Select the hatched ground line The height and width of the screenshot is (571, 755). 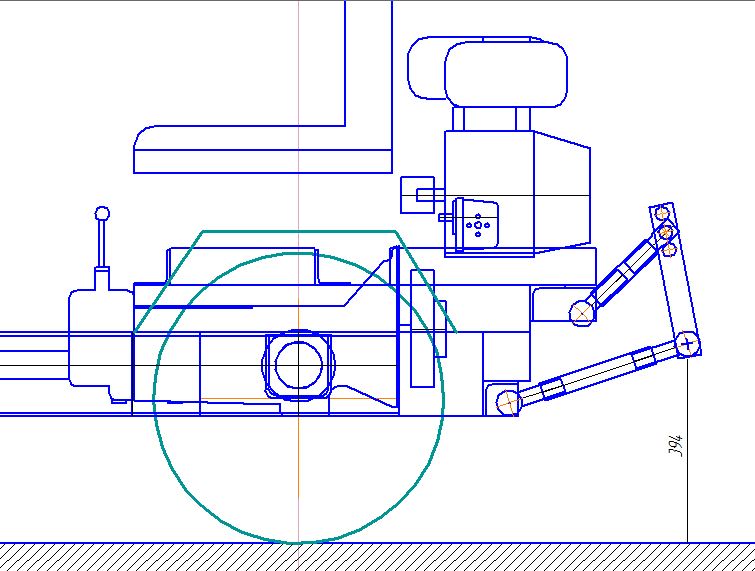pos(378,557)
